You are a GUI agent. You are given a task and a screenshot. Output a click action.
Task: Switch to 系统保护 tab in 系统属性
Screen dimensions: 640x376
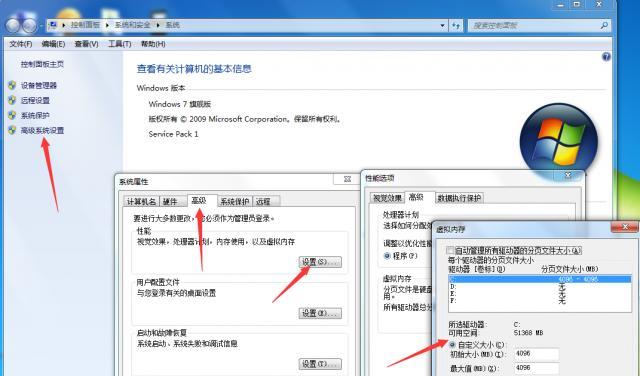pos(235,201)
